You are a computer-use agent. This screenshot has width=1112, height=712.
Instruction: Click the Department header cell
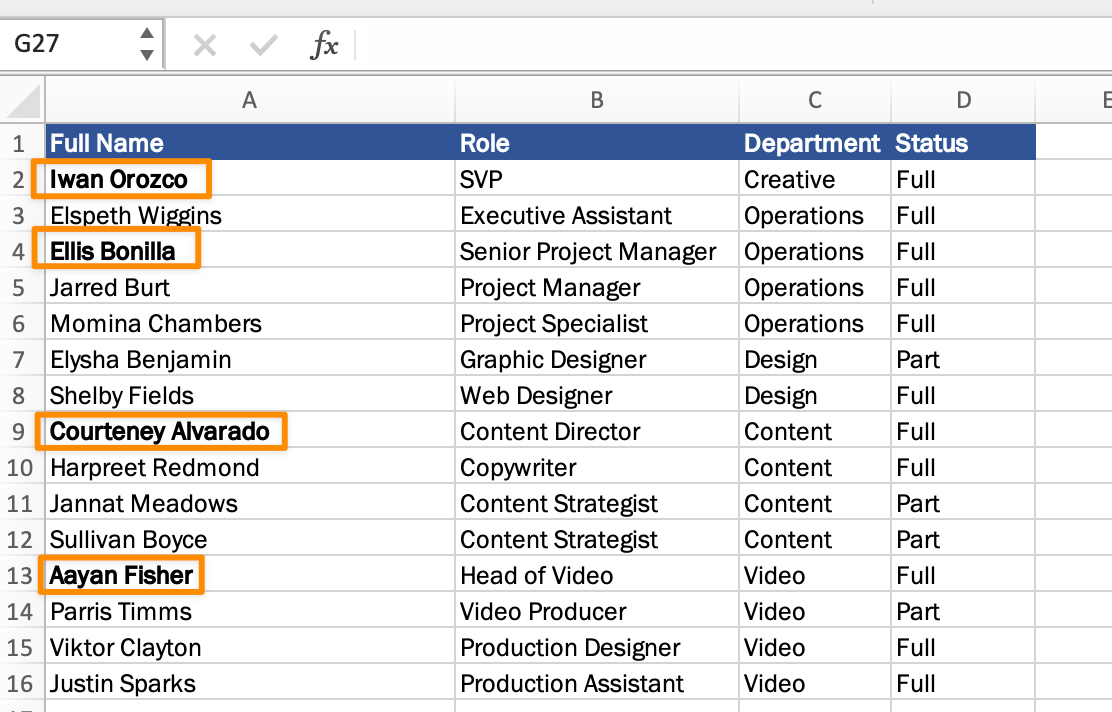point(813,143)
